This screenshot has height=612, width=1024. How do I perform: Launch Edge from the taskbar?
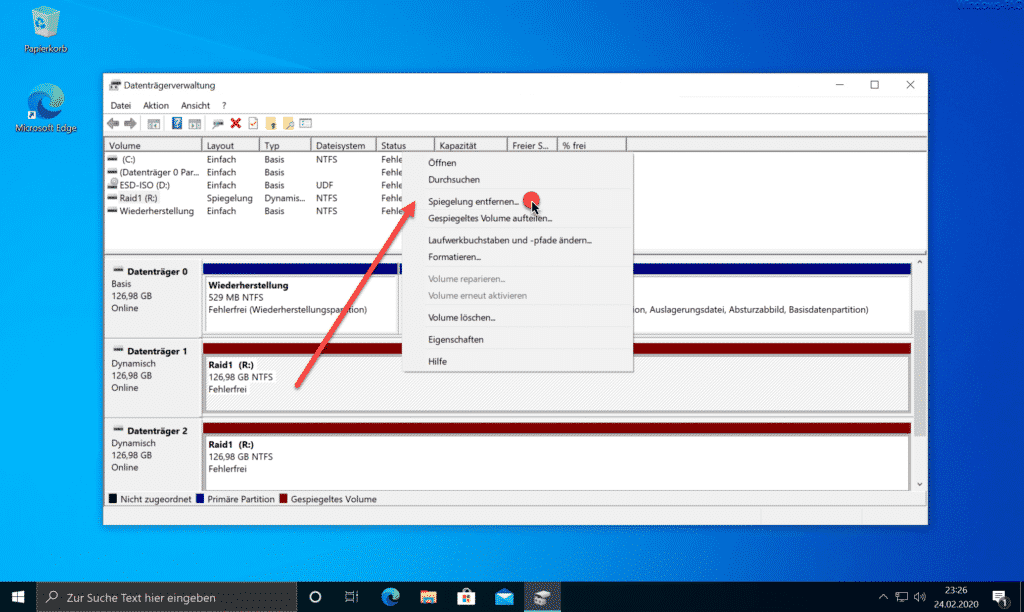click(390, 597)
